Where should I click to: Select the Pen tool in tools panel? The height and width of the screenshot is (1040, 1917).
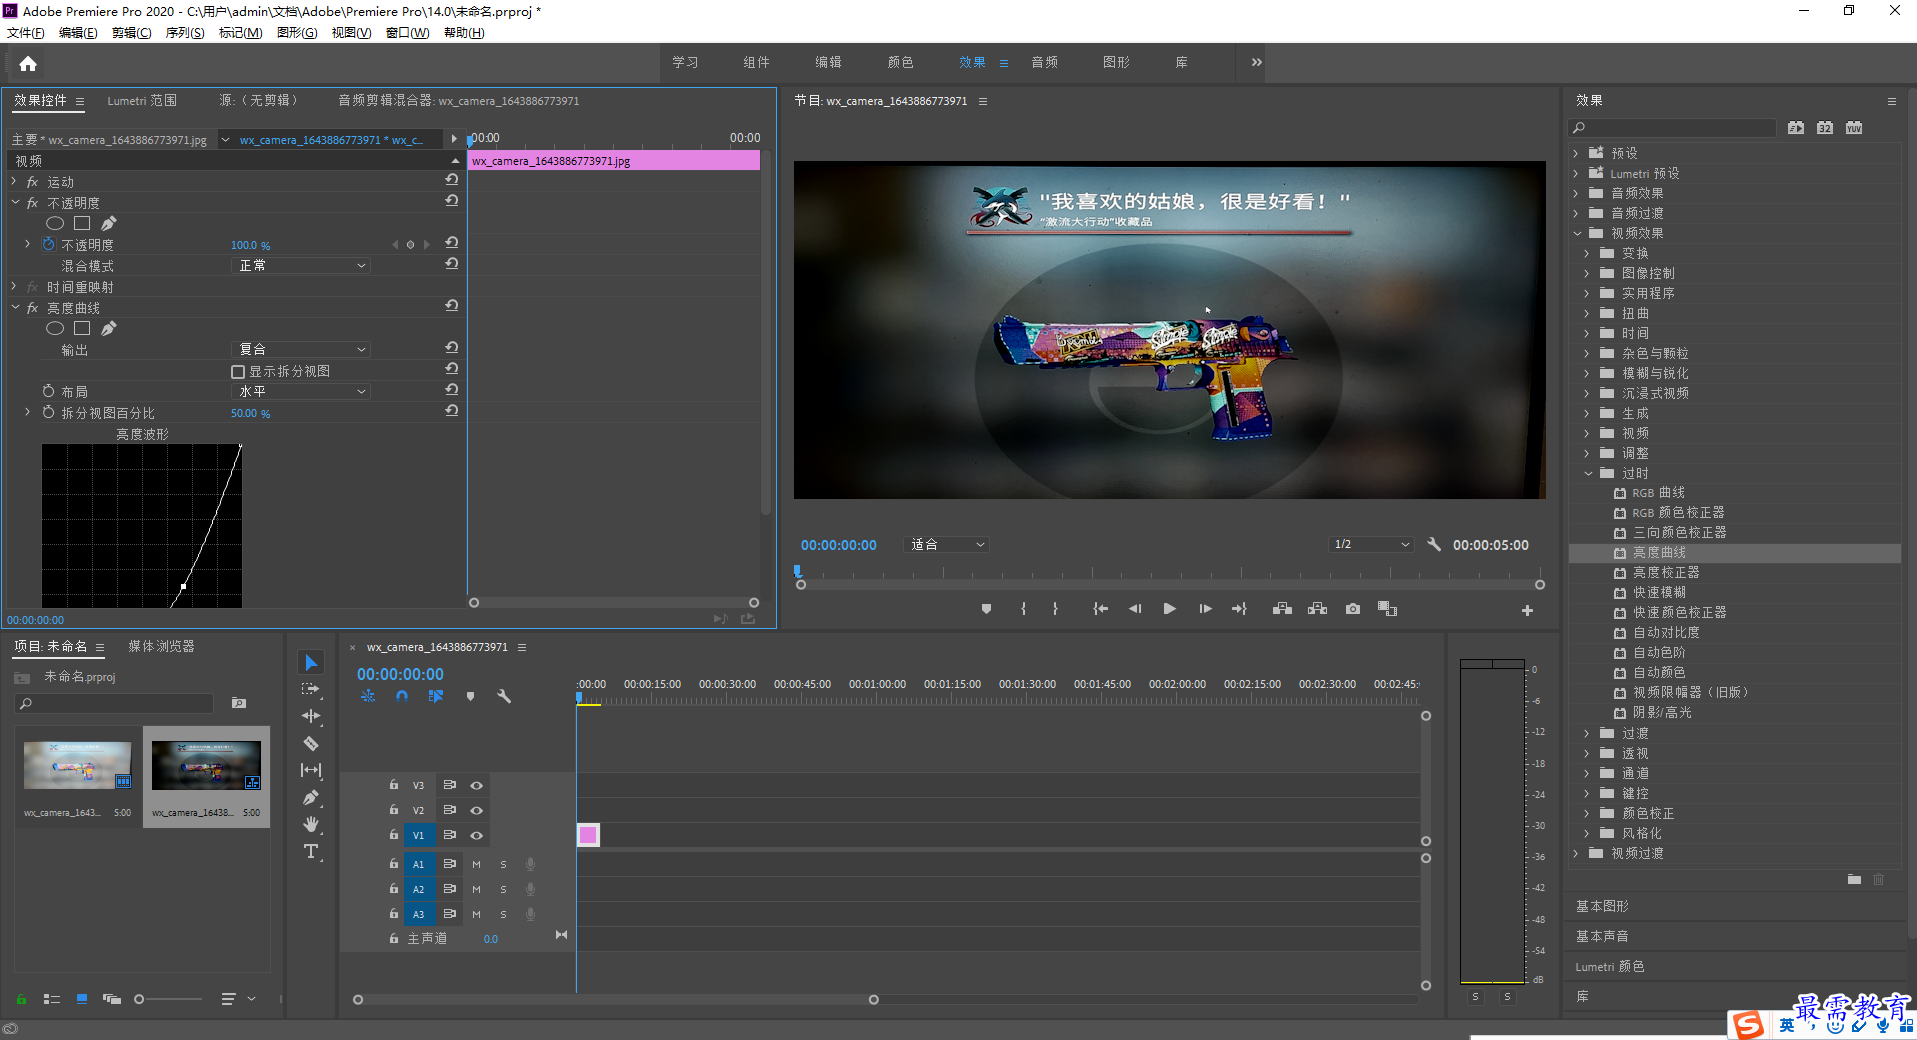[x=311, y=797]
